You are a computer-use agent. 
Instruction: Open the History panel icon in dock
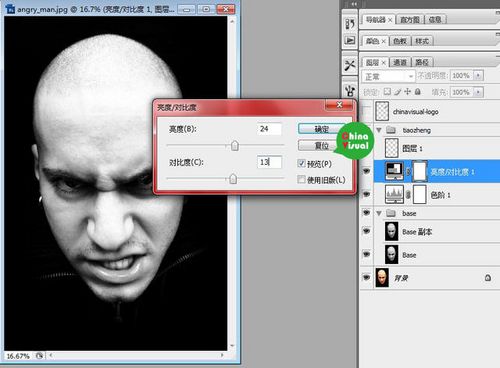tap(350, 24)
